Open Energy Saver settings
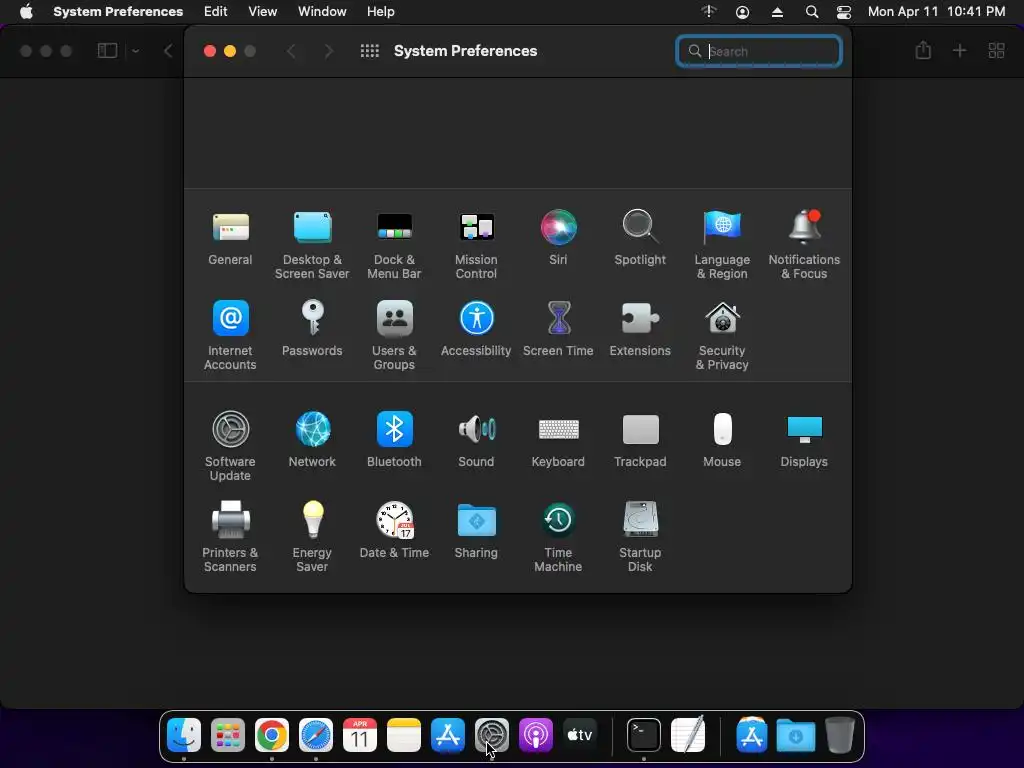This screenshot has height=768, width=1024. pyautogui.click(x=312, y=537)
